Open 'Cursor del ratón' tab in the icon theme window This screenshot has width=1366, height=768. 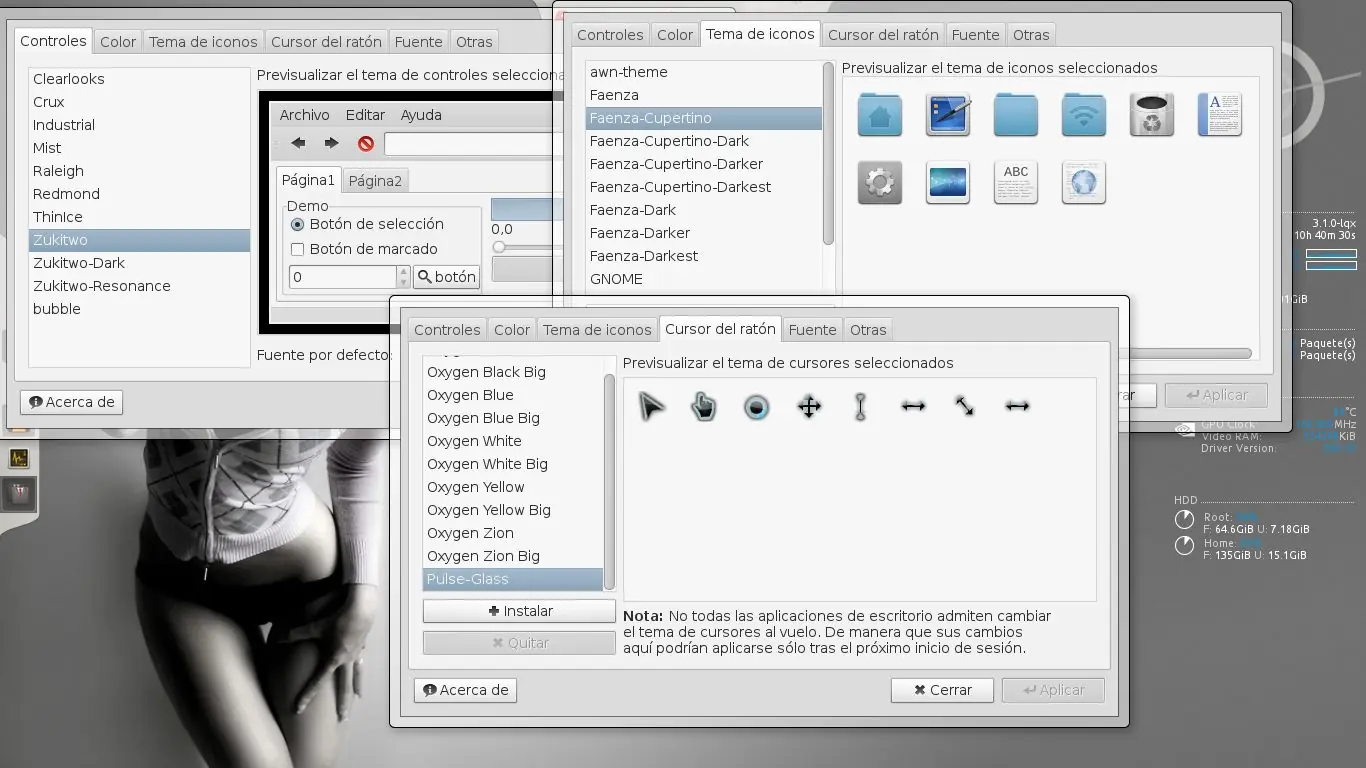[x=883, y=35]
